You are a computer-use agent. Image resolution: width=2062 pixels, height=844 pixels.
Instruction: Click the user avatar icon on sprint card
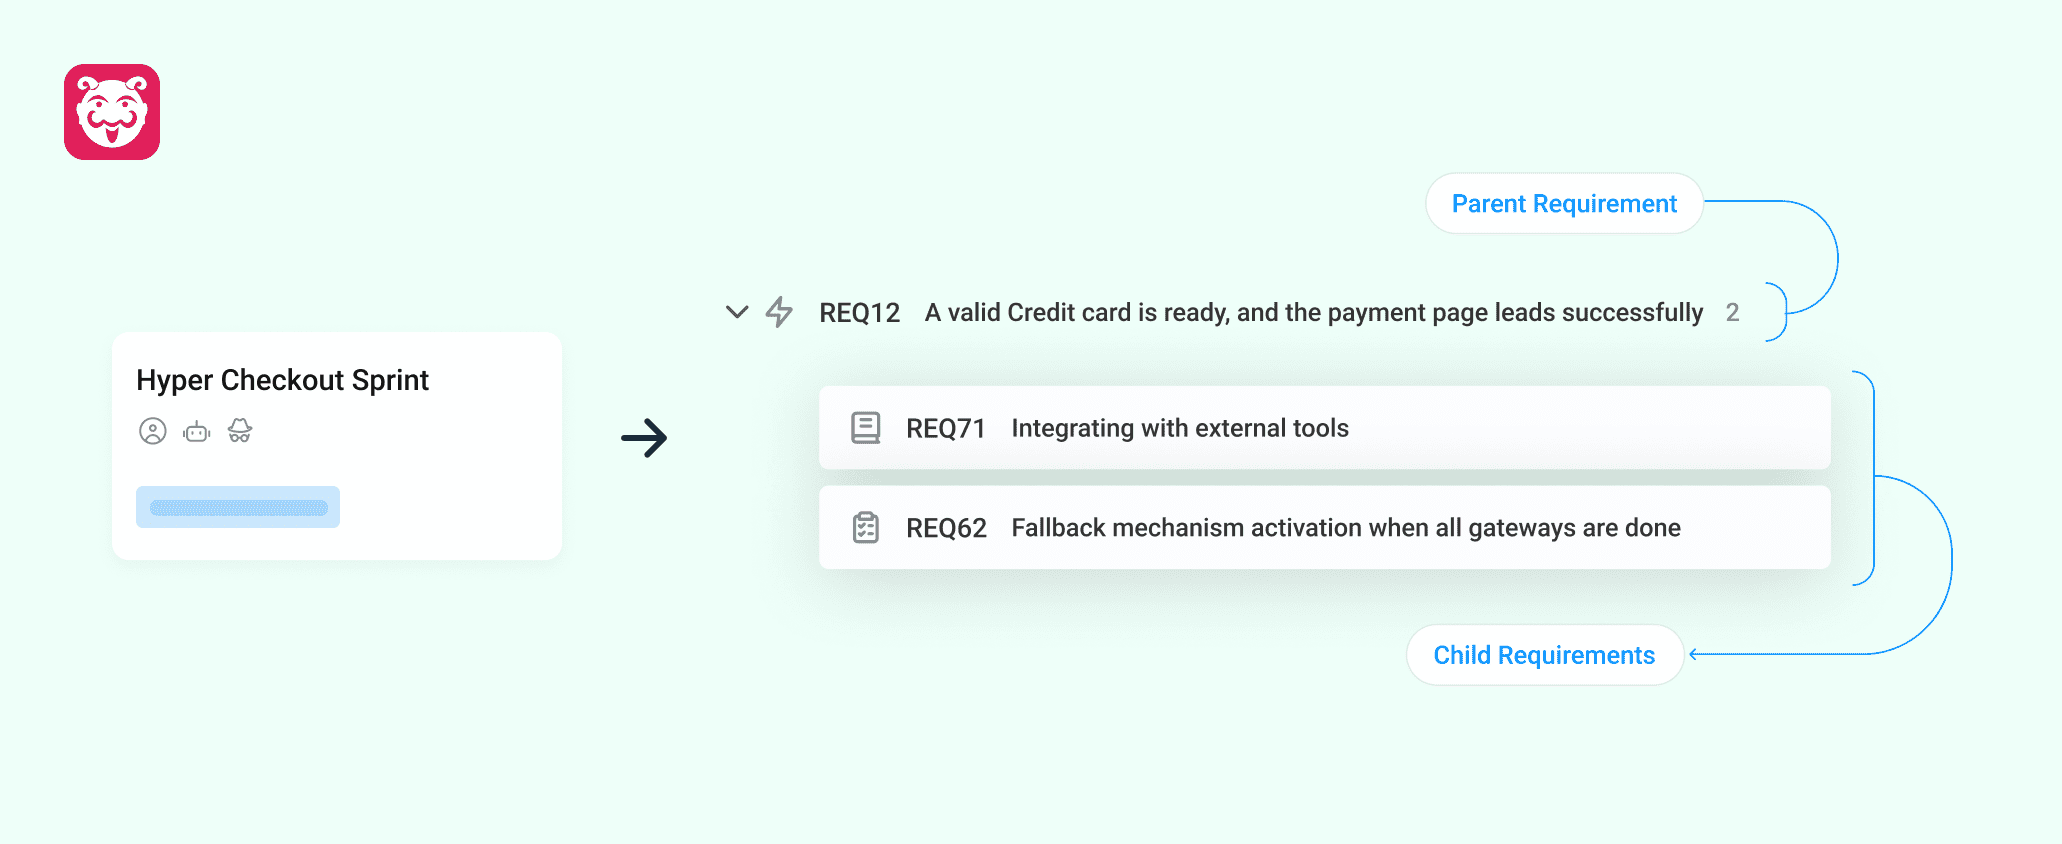153,431
